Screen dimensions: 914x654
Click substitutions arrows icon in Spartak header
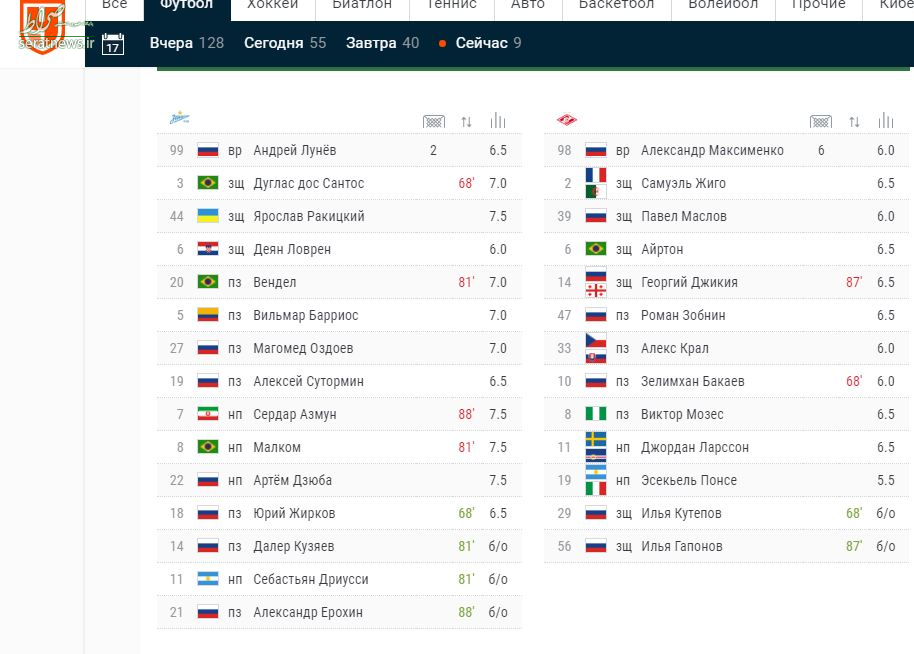point(853,121)
